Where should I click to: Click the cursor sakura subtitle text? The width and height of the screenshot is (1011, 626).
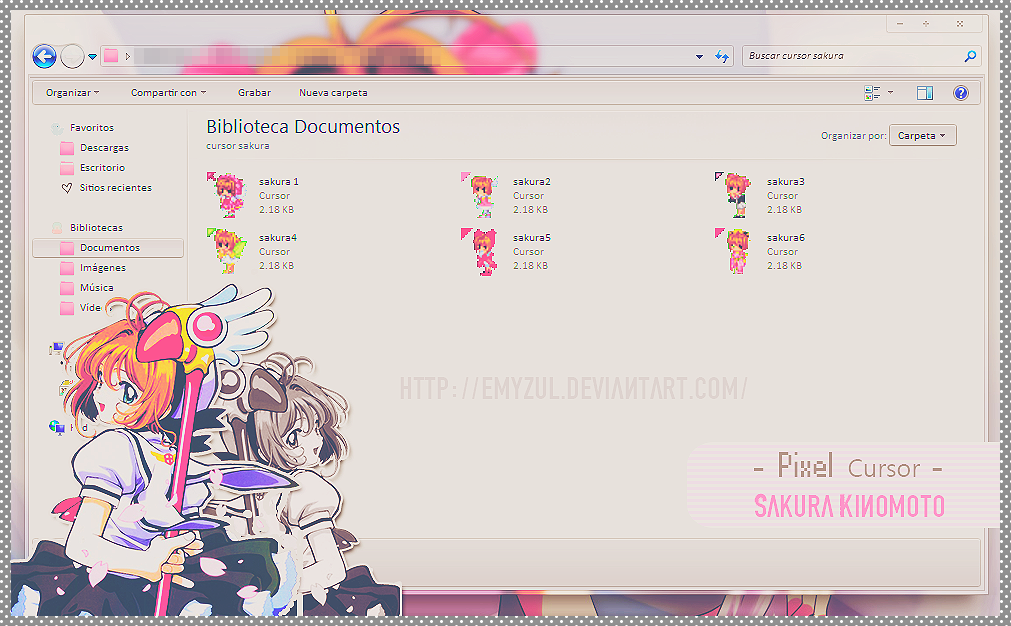click(238, 146)
